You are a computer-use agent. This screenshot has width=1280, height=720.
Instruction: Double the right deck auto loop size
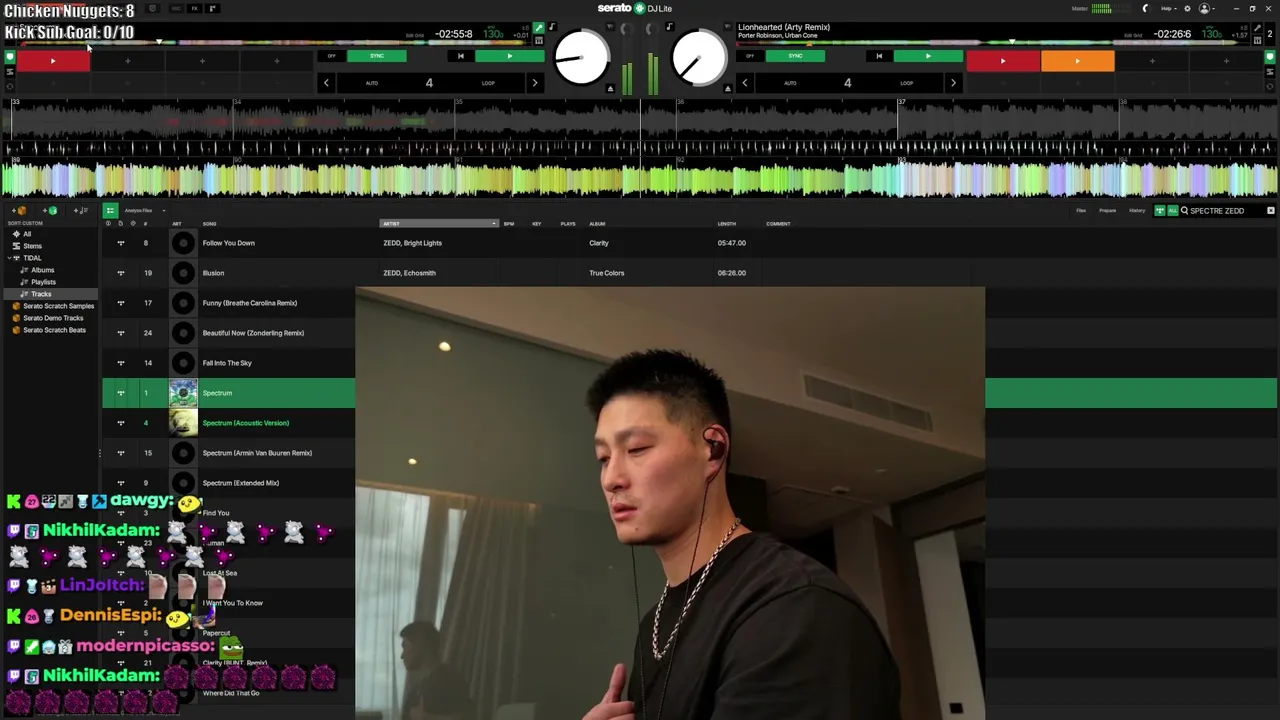(953, 83)
